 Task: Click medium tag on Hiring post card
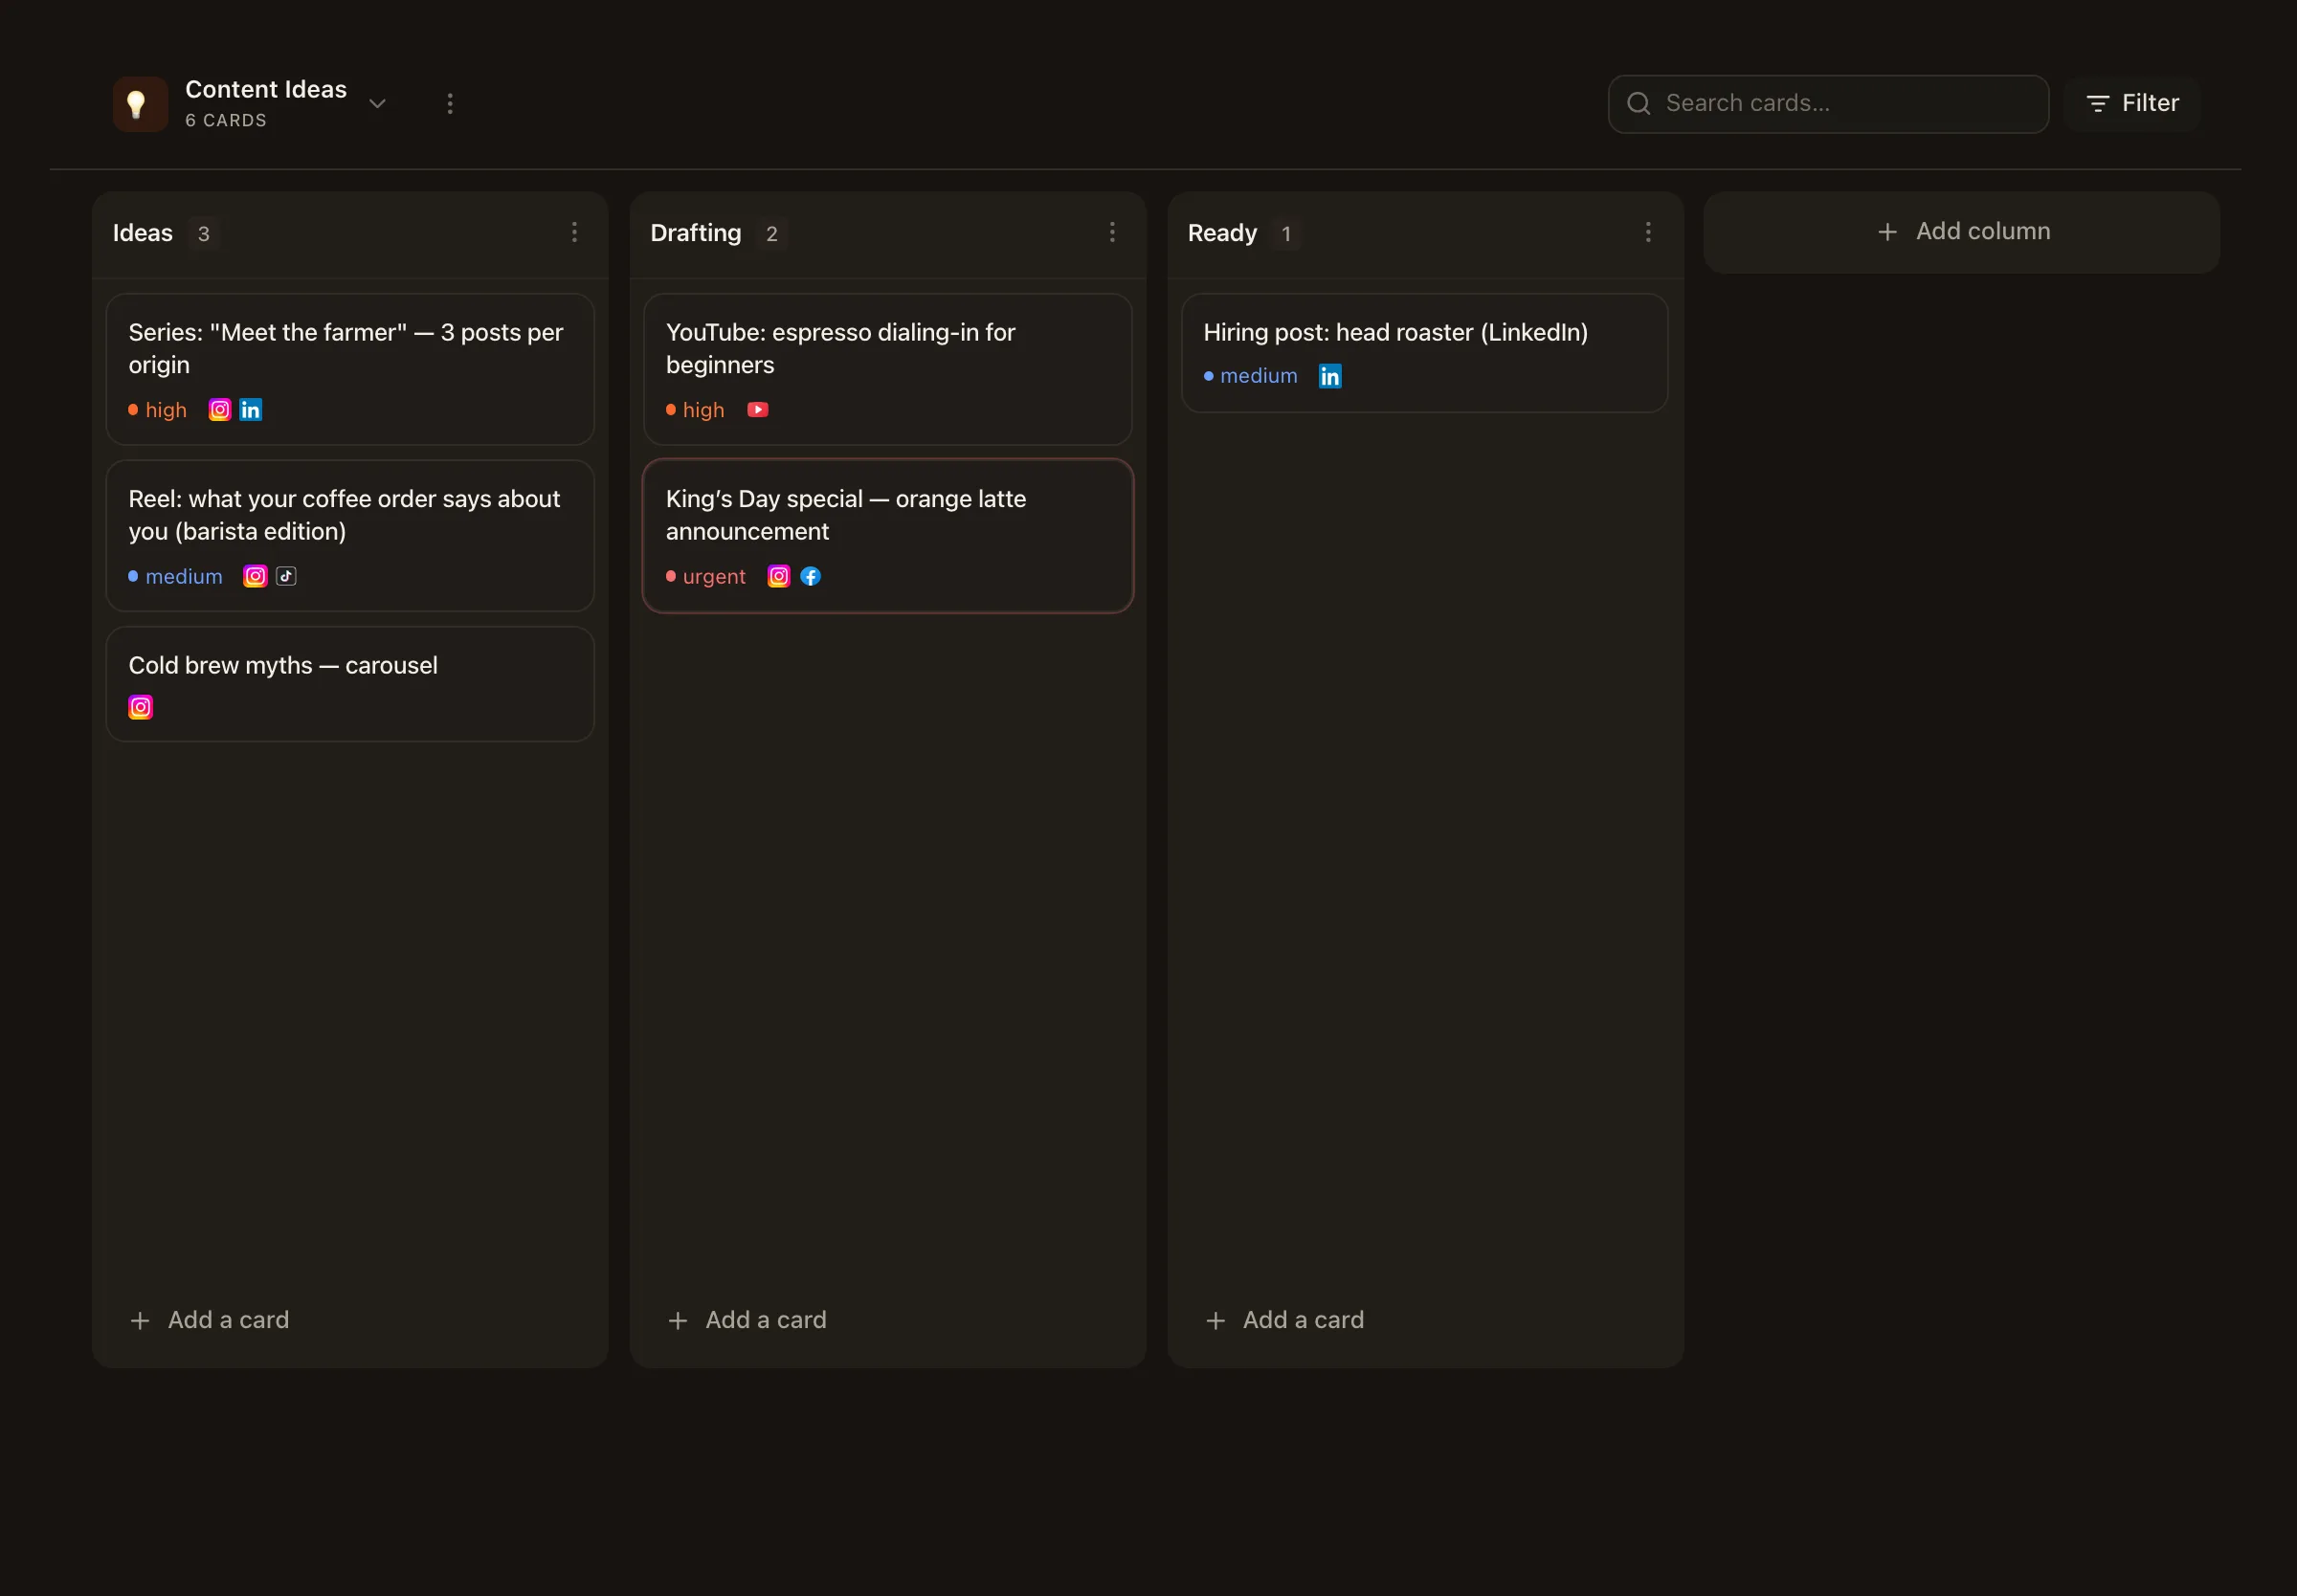tap(1251, 376)
